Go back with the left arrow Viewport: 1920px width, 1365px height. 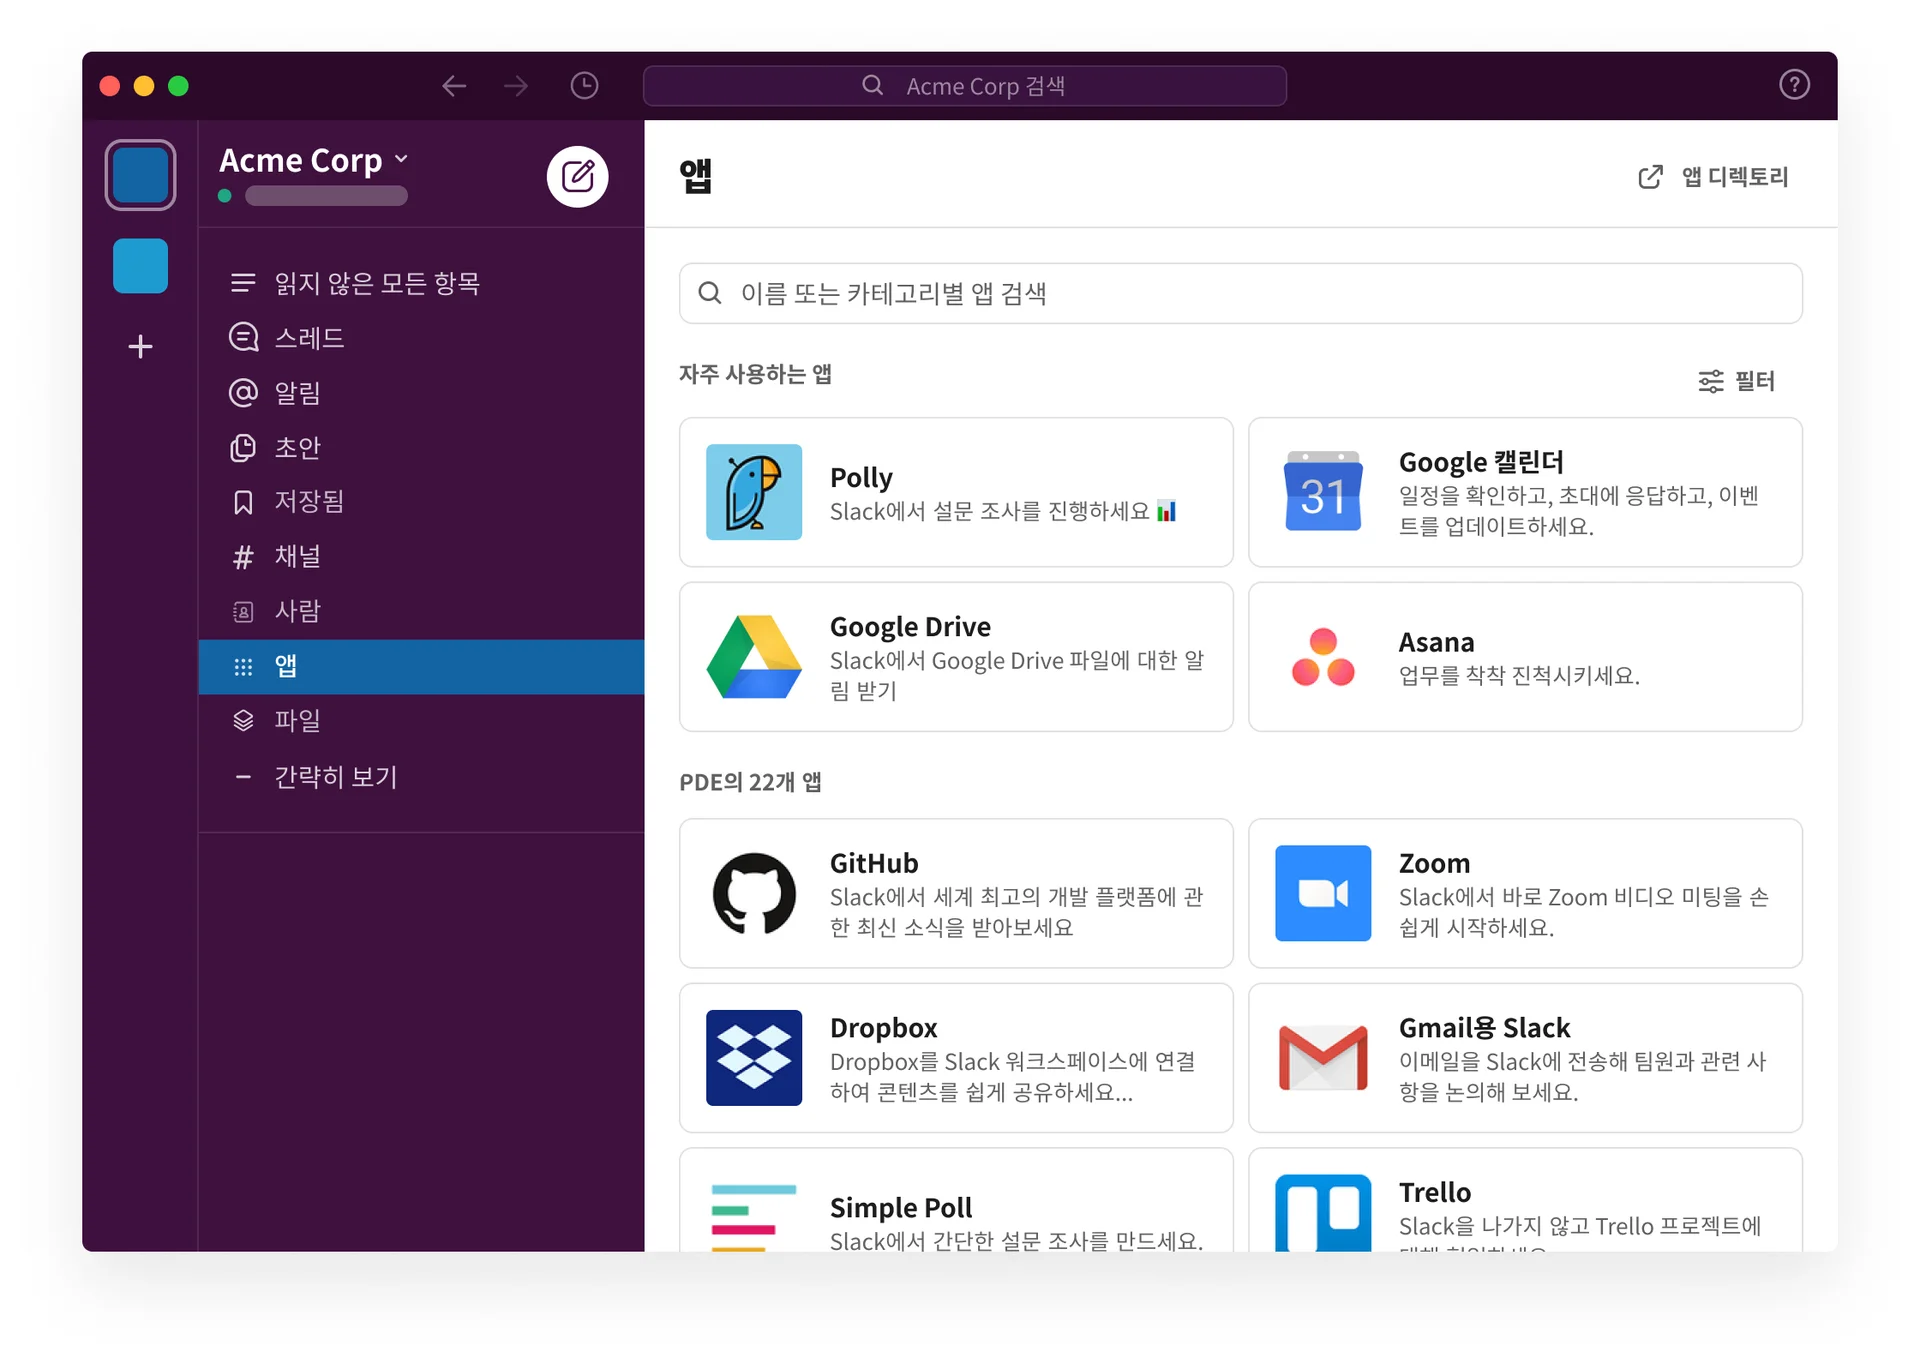coord(454,86)
